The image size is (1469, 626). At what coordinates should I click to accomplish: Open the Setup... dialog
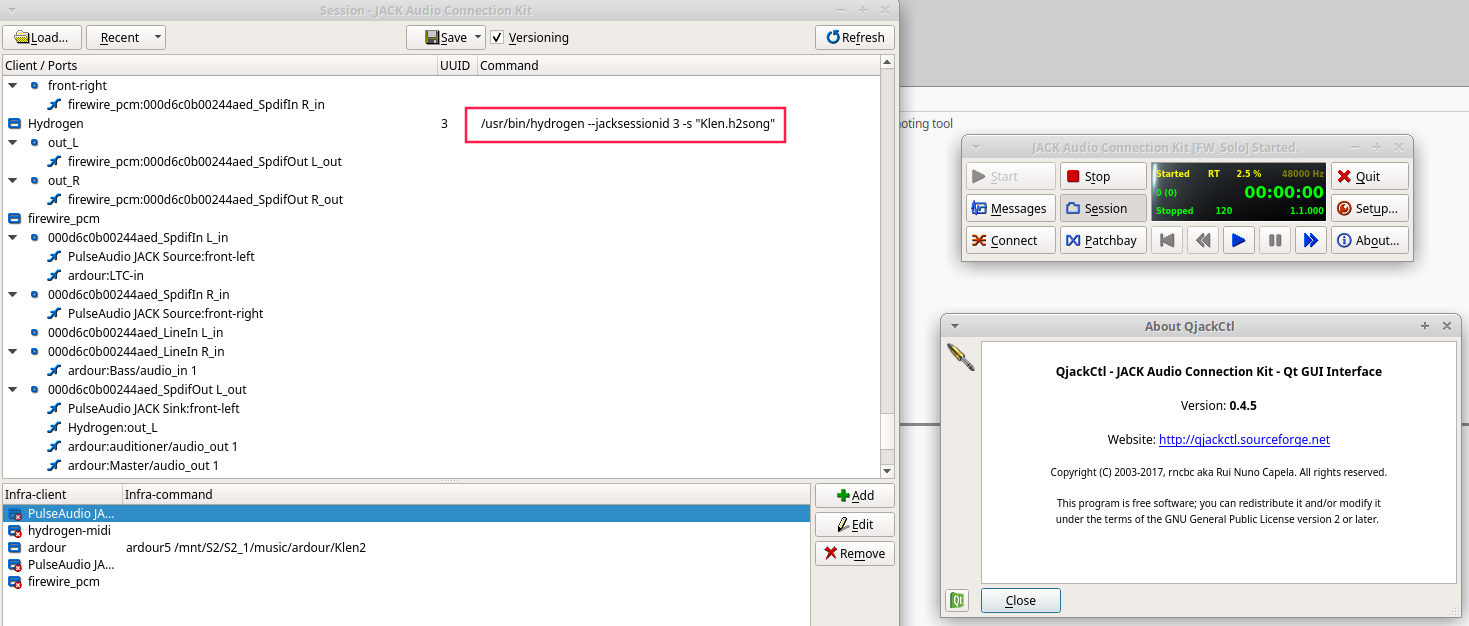coord(1370,208)
